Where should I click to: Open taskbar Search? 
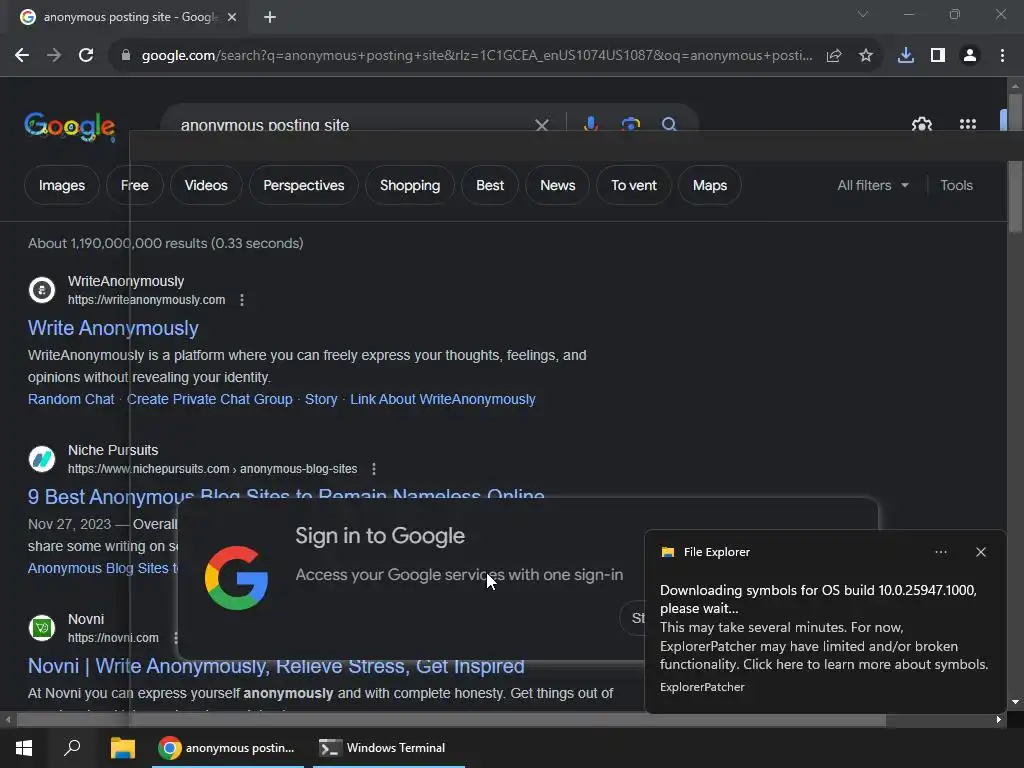[72, 748]
